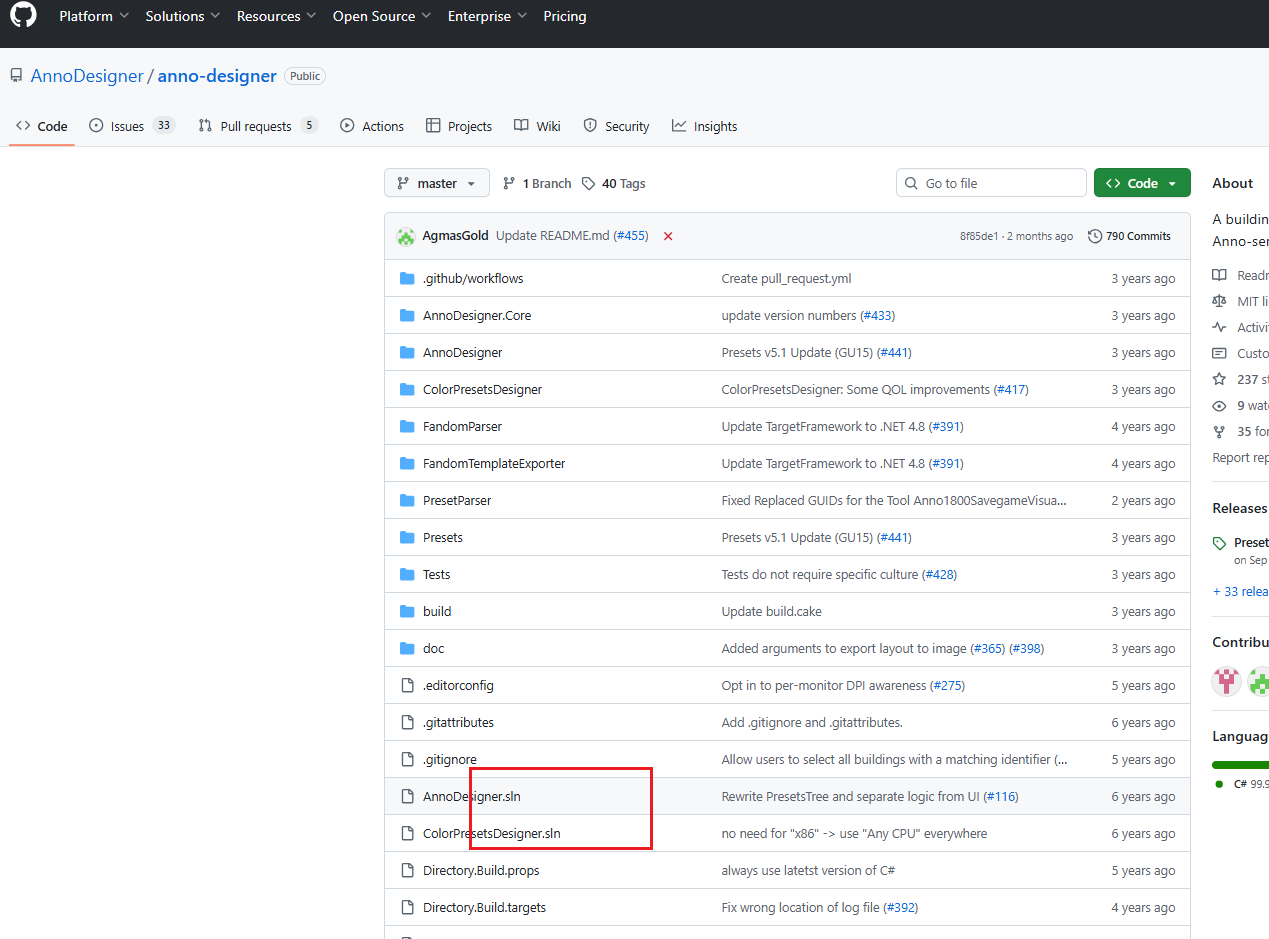Go to the Pricing page
Screen dimensions: 1269x939
[x=565, y=16]
